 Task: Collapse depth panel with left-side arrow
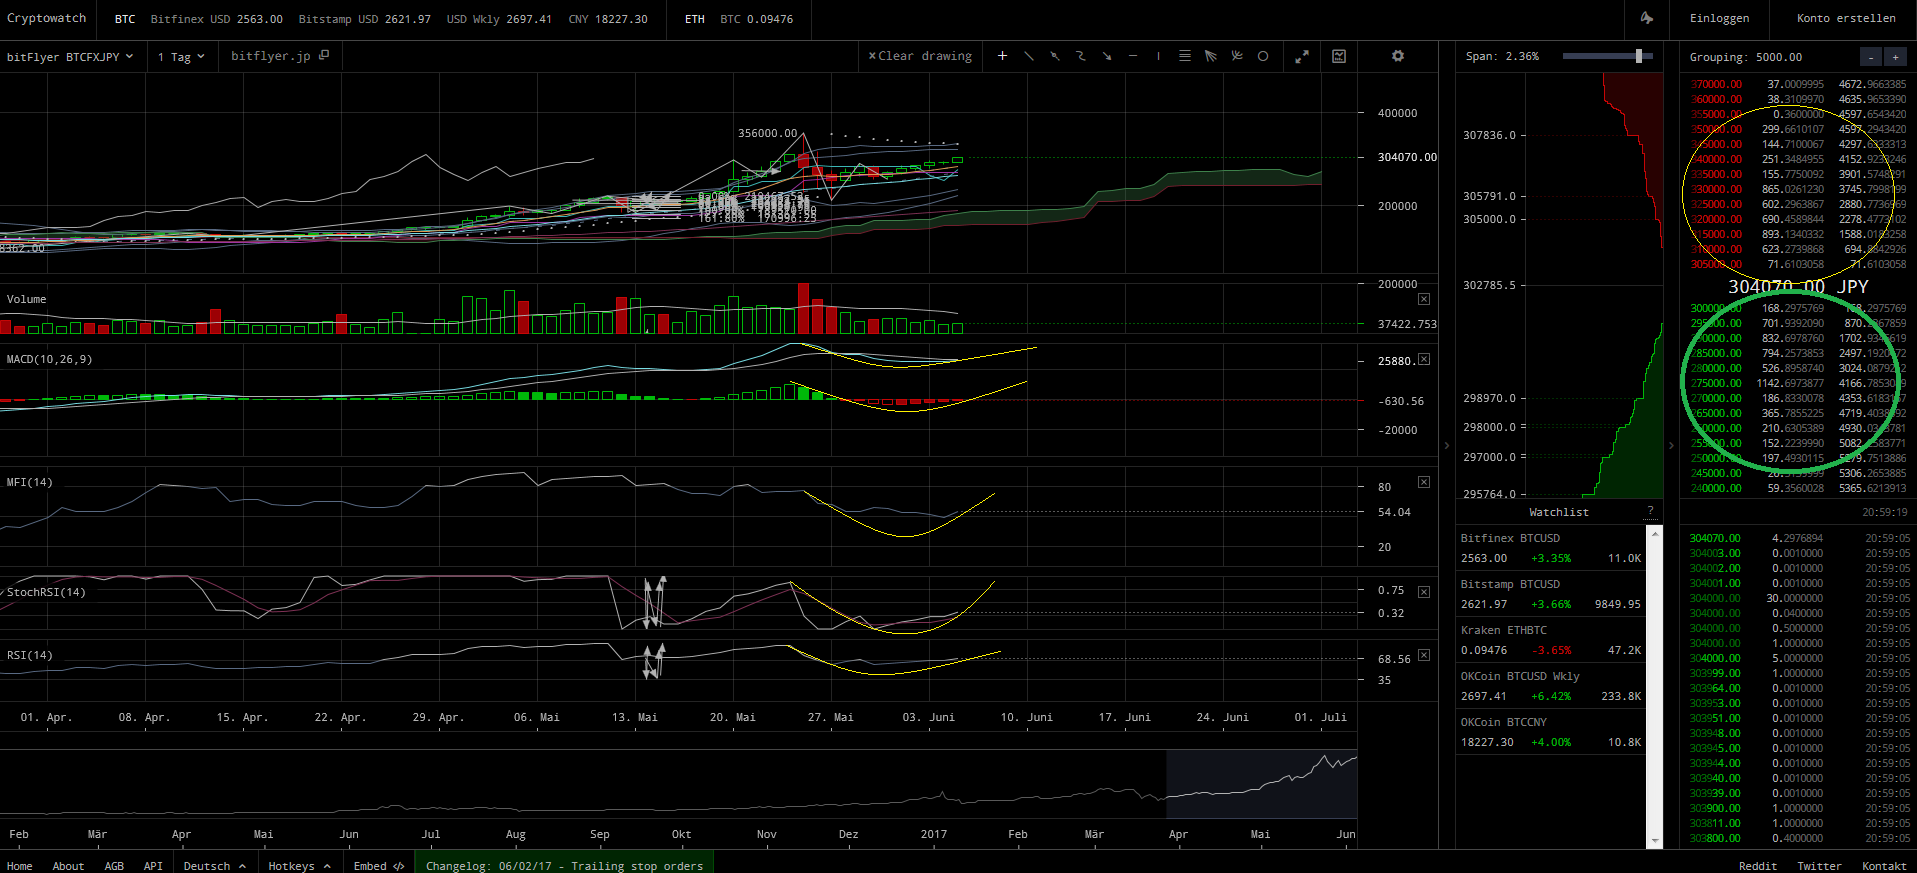coord(1446,446)
